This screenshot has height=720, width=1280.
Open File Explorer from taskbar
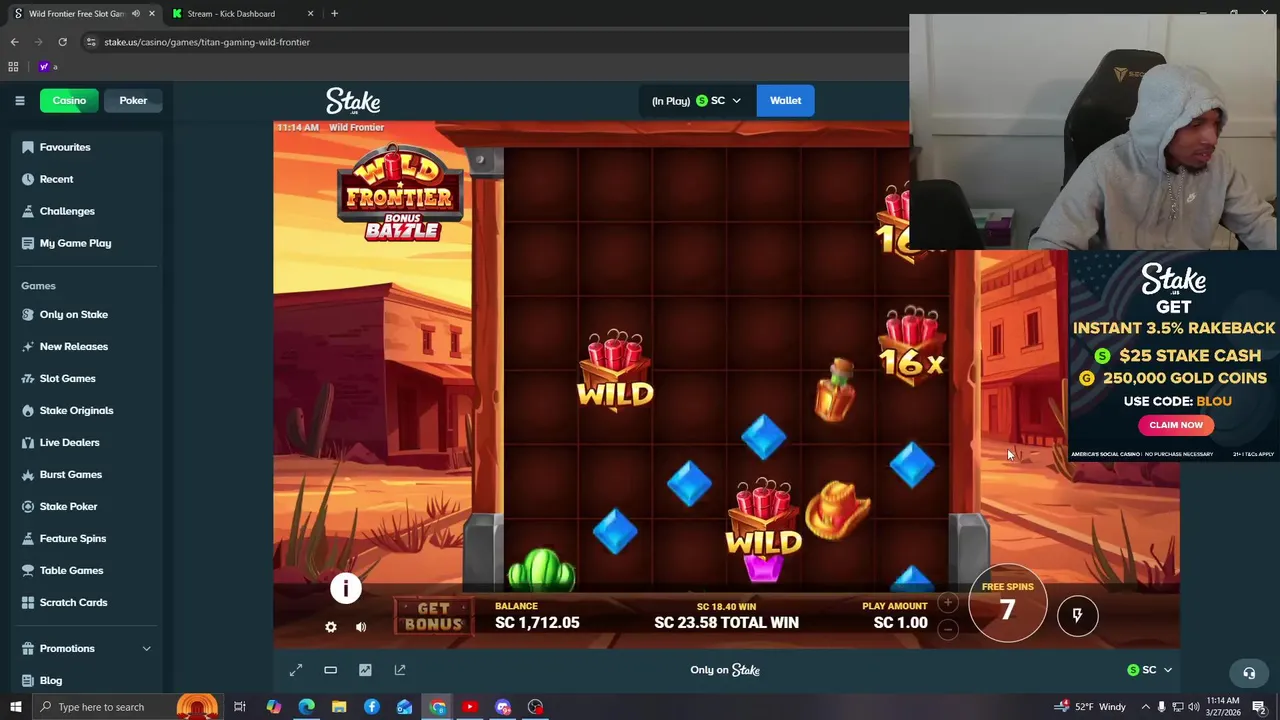pos(339,707)
